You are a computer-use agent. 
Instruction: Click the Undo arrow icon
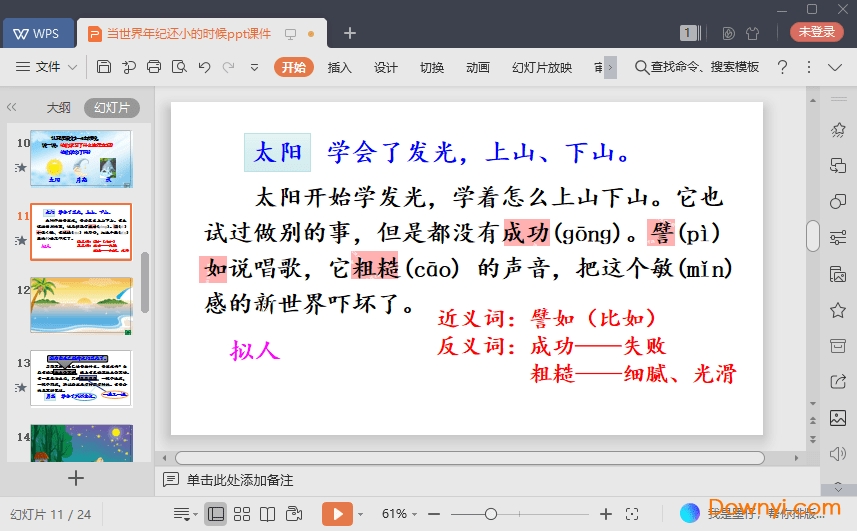point(204,67)
